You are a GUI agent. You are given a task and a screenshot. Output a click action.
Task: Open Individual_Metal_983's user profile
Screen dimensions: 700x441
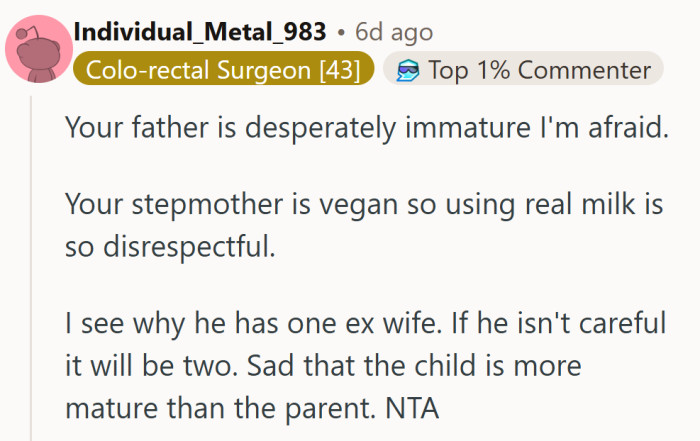[x=199, y=31]
